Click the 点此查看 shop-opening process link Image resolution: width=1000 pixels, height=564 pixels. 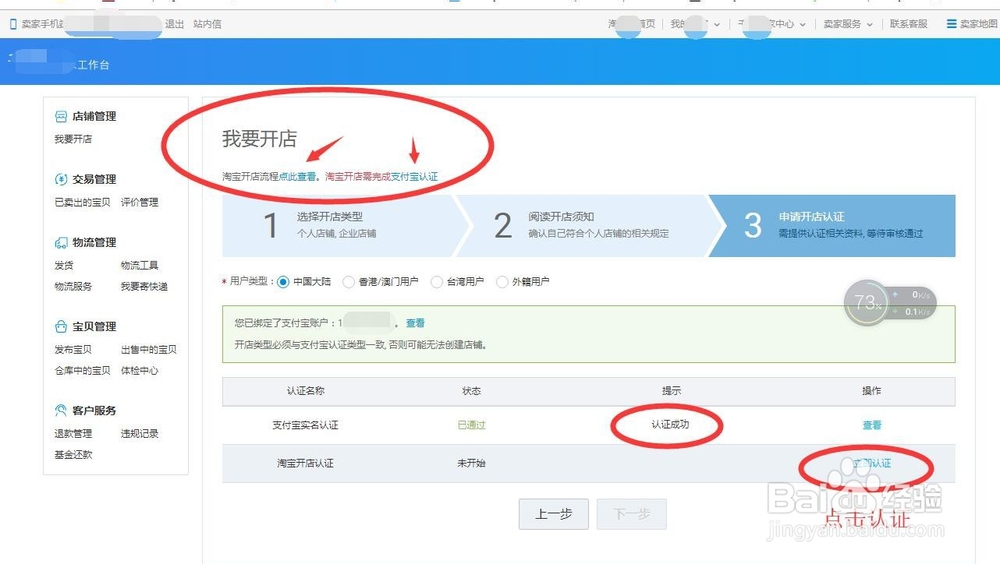coord(297,177)
